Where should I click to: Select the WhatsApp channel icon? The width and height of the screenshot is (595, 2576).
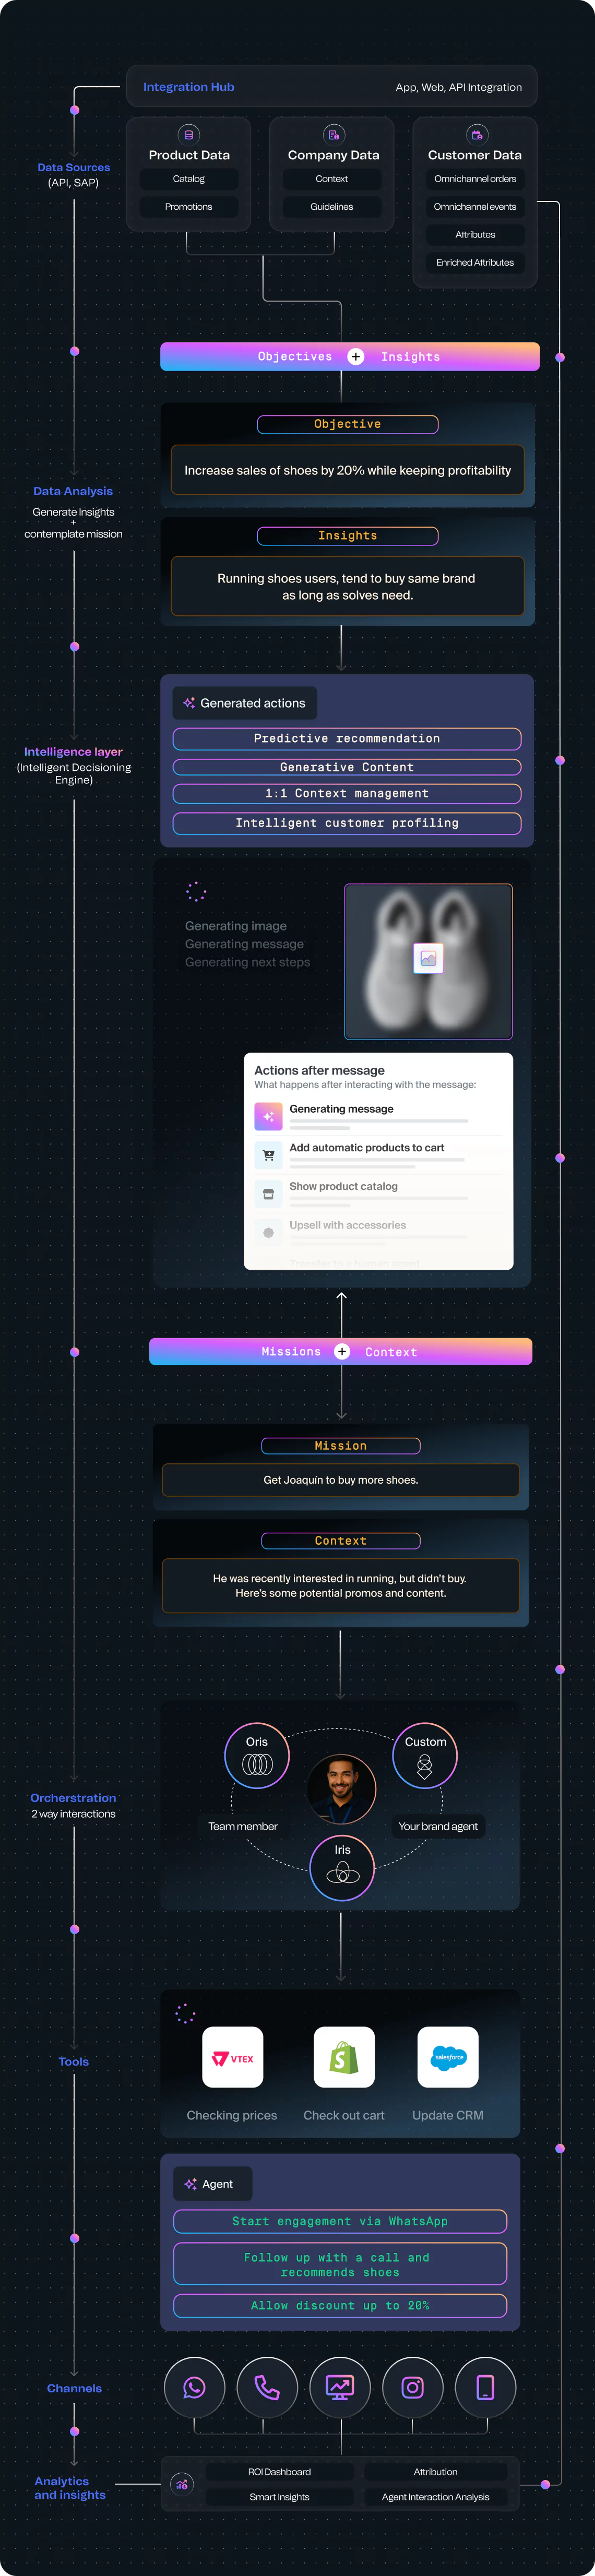[x=194, y=2388]
